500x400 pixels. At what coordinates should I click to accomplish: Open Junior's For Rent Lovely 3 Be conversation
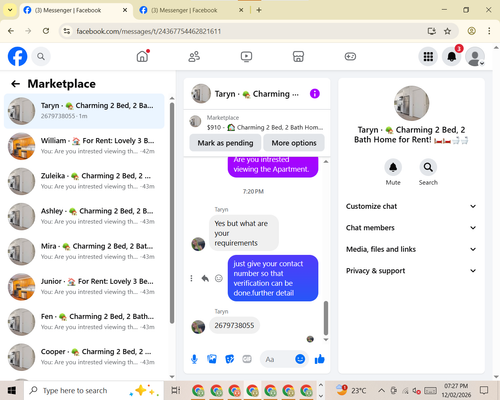click(x=84, y=287)
